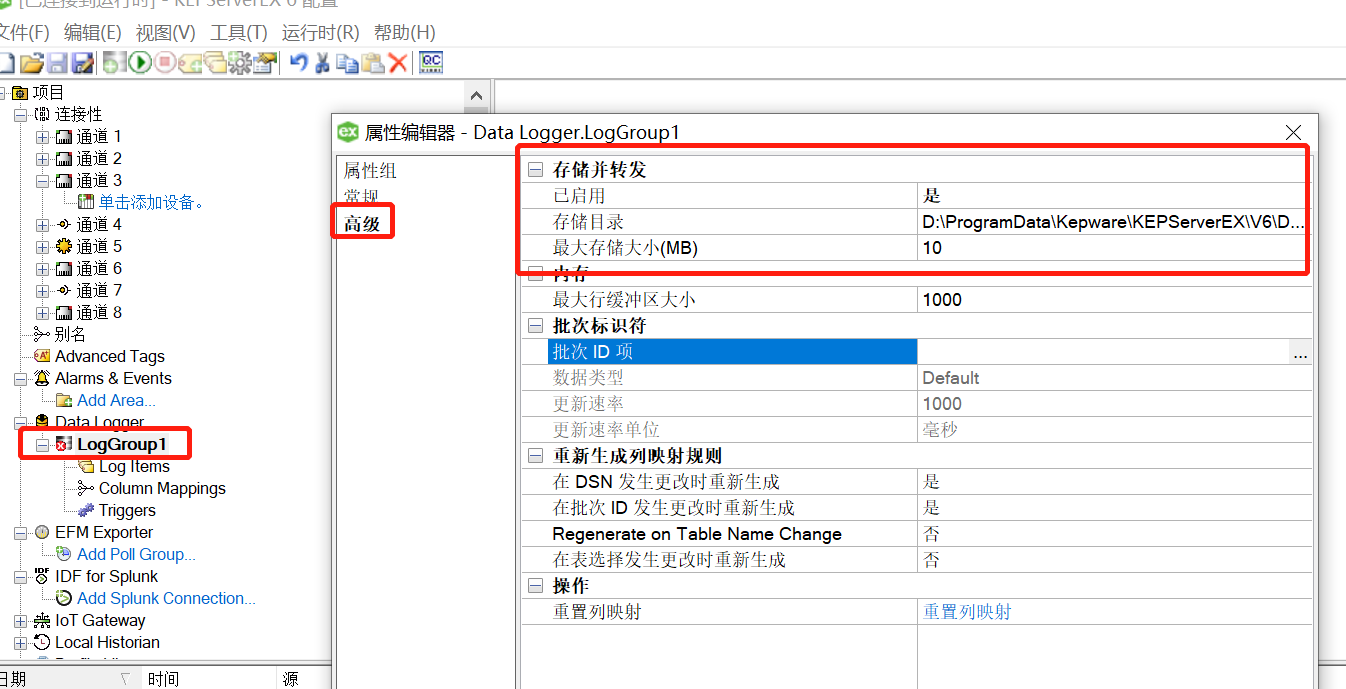The height and width of the screenshot is (689, 1346).
Task: Click the Data Logger node icon
Action: (x=42, y=422)
